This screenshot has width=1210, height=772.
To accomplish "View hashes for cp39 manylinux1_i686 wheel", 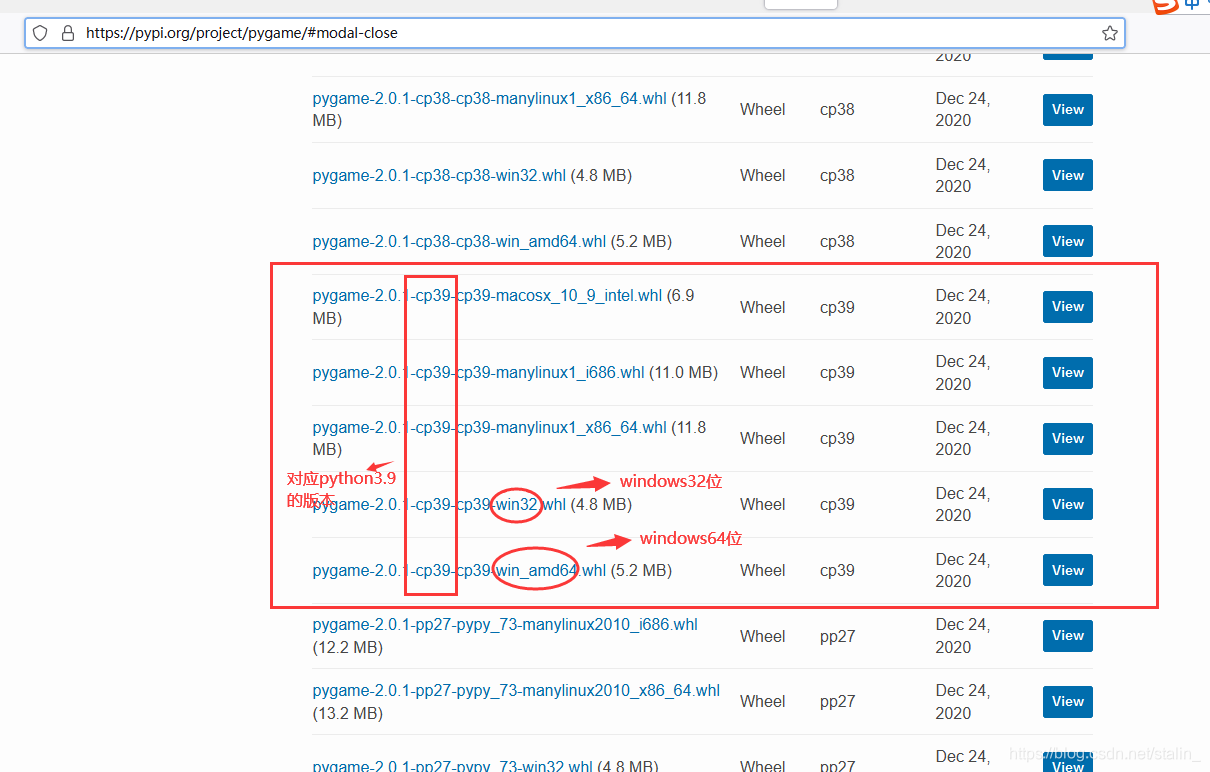I will point(1067,373).
